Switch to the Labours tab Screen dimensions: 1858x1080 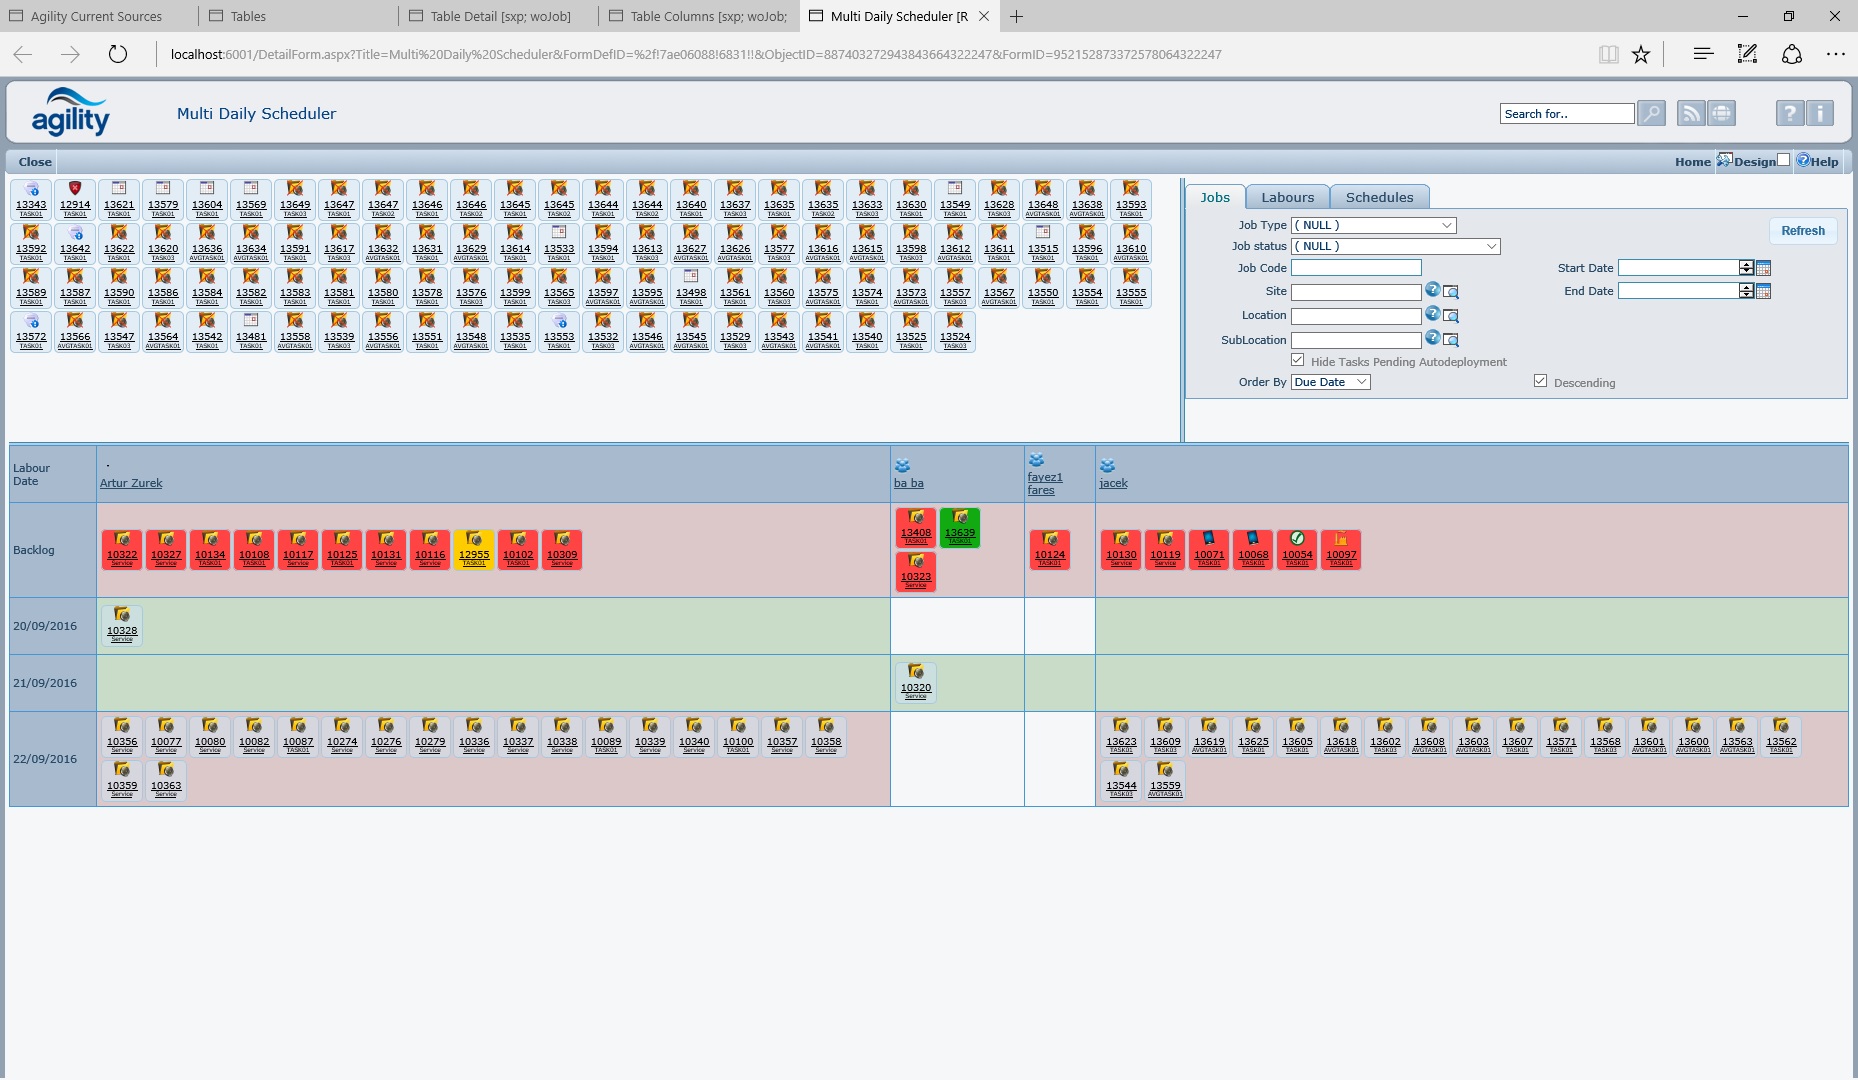point(1287,198)
